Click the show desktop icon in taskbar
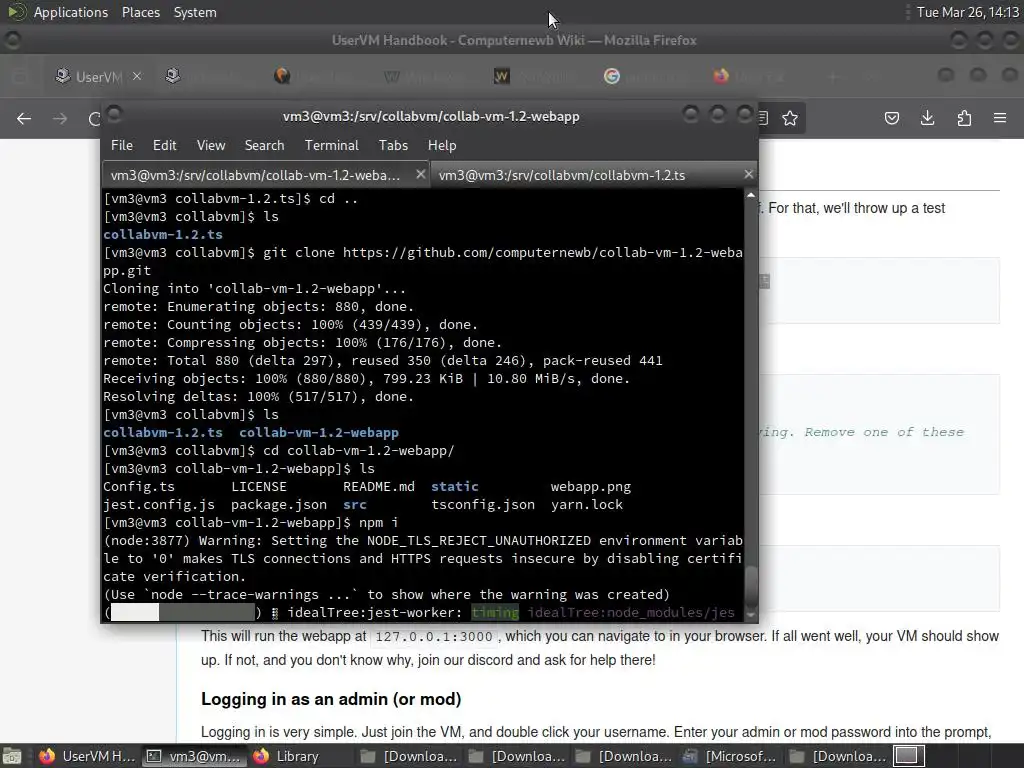The width and height of the screenshot is (1024, 768). [x=12, y=756]
